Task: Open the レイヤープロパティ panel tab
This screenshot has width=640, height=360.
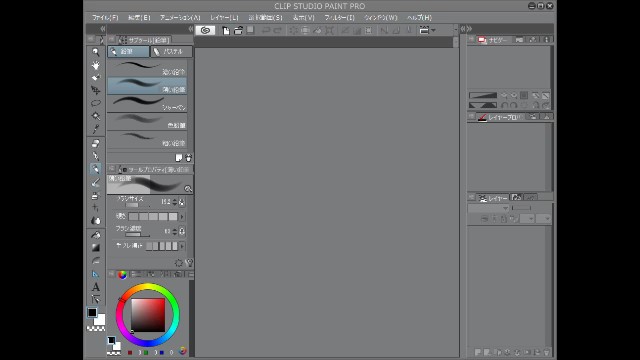Action: coord(500,117)
